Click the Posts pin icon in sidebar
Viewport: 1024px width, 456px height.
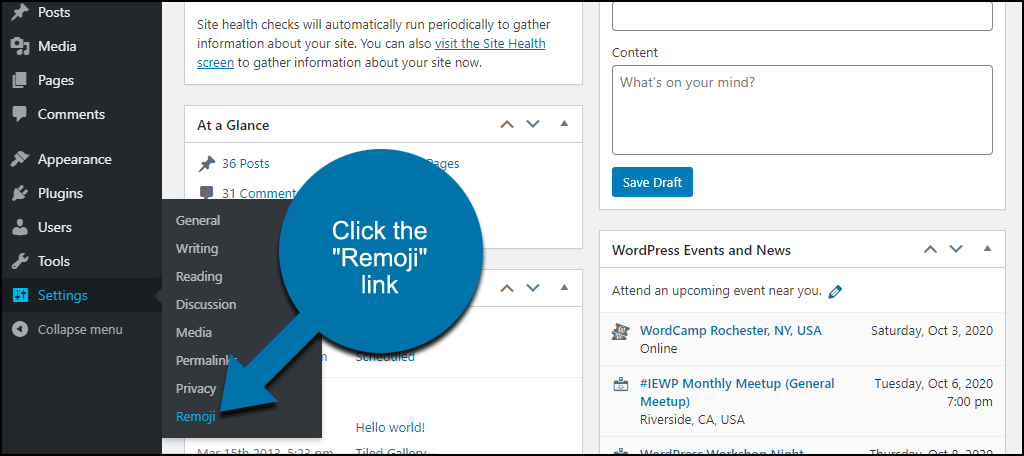click(x=19, y=12)
